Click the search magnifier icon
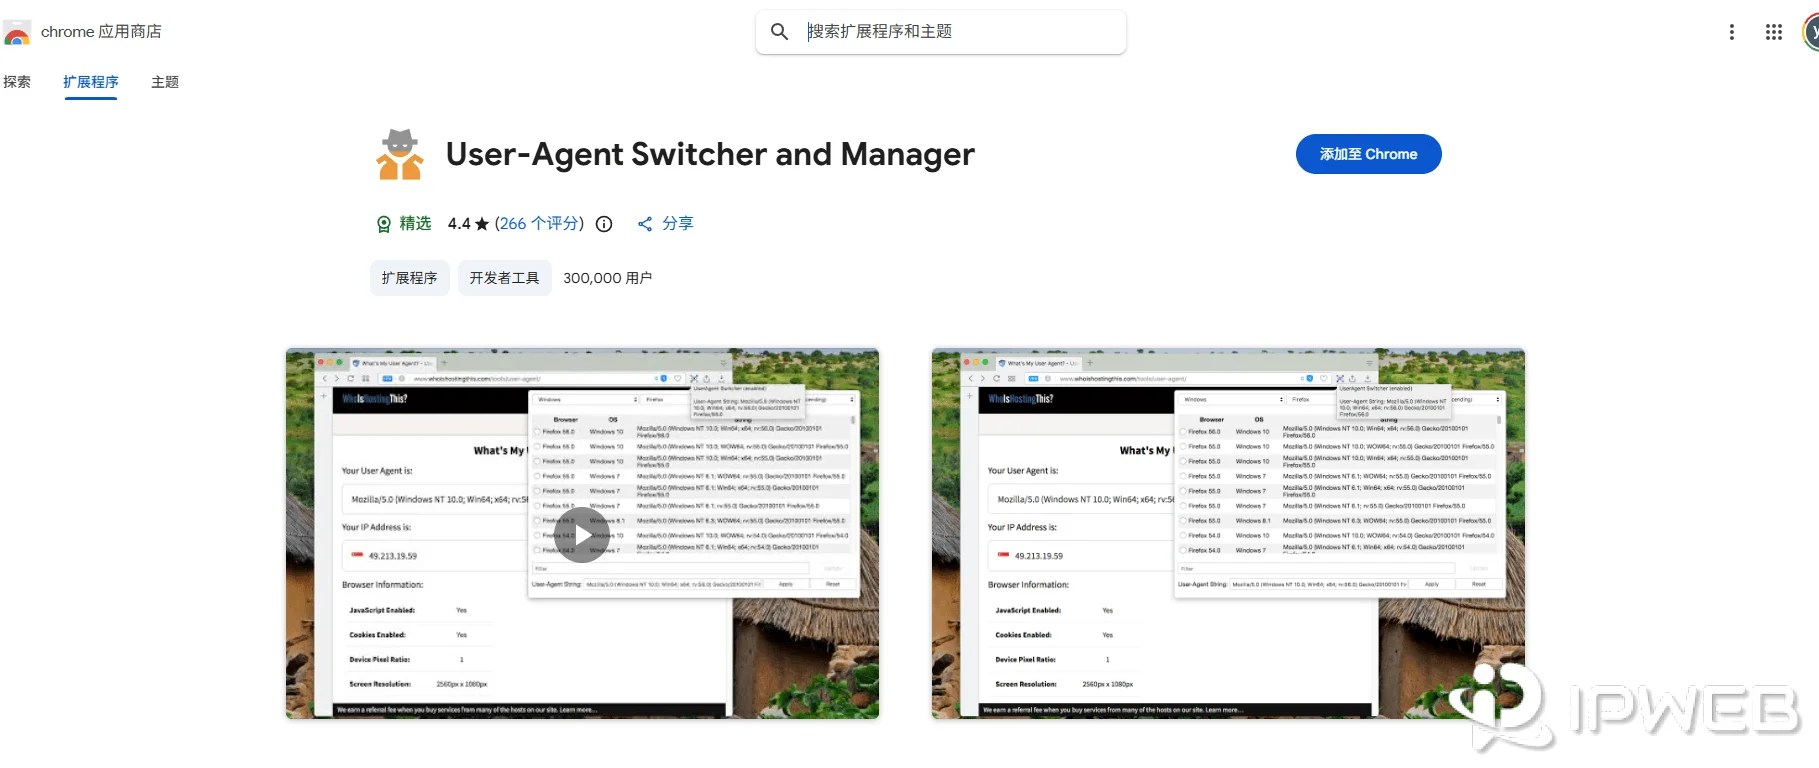This screenshot has width=1819, height=768. pyautogui.click(x=780, y=32)
